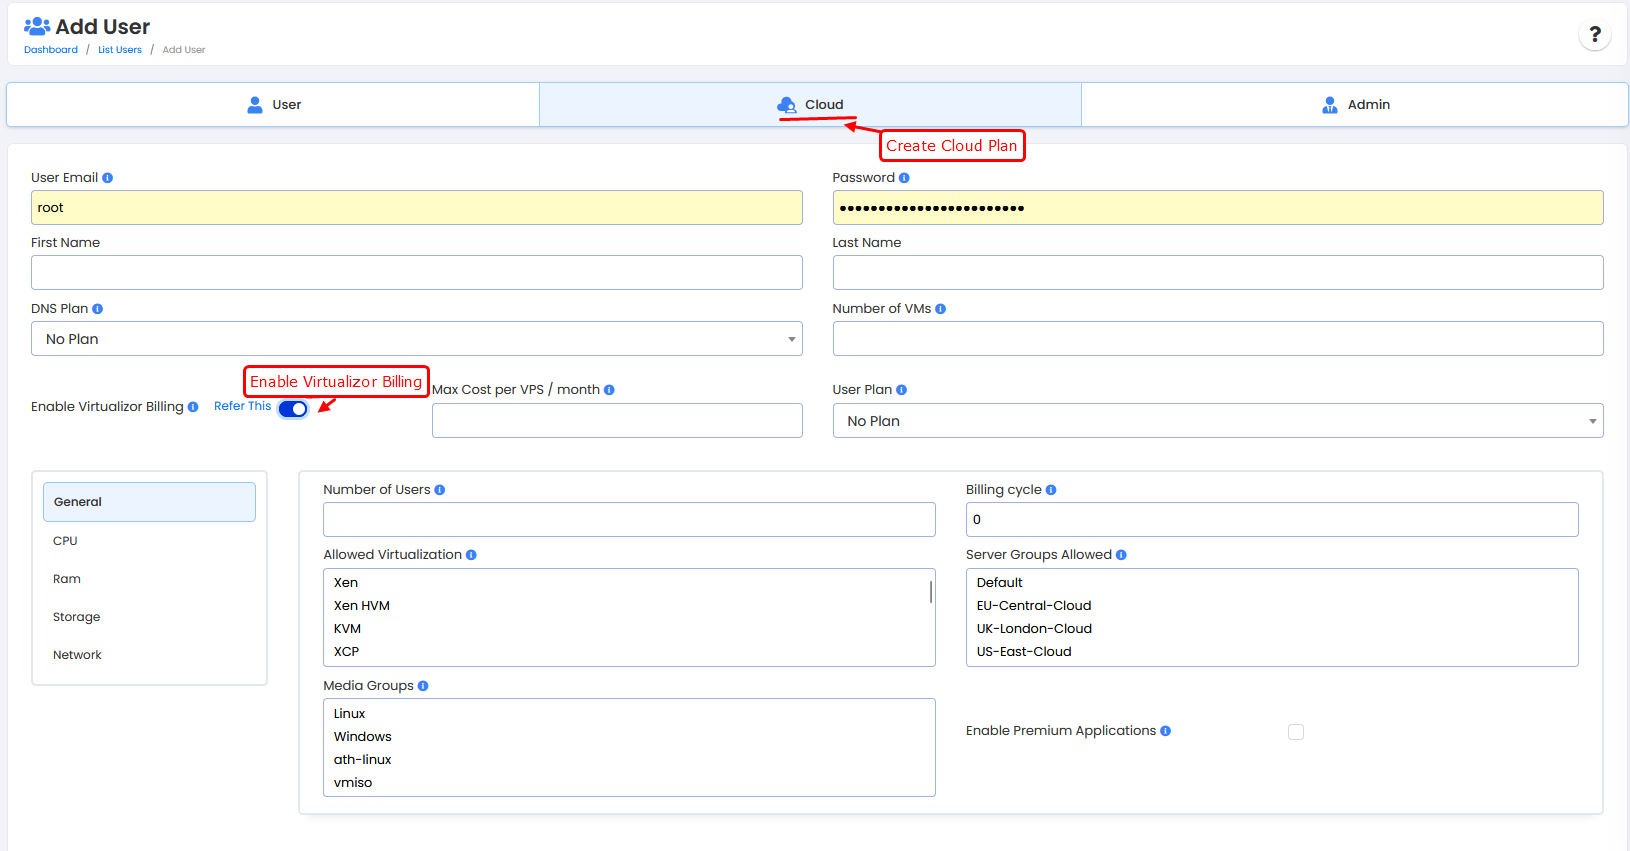The height and width of the screenshot is (851, 1630).
Task: Click info icon beside User Email
Action: [x=107, y=178]
